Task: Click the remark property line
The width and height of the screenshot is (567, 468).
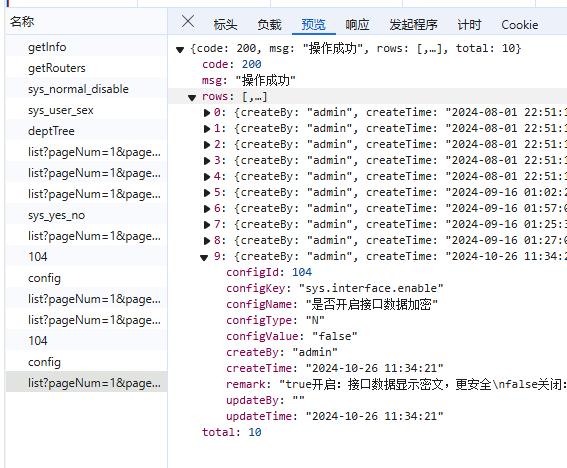Action: click(396, 384)
